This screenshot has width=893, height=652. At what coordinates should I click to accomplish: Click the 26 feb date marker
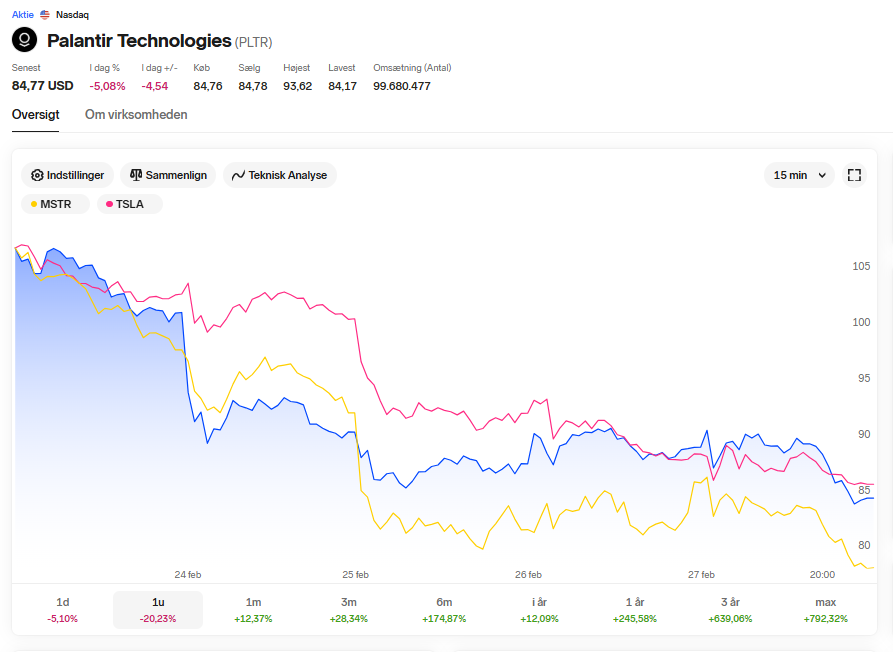[x=529, y=575]
